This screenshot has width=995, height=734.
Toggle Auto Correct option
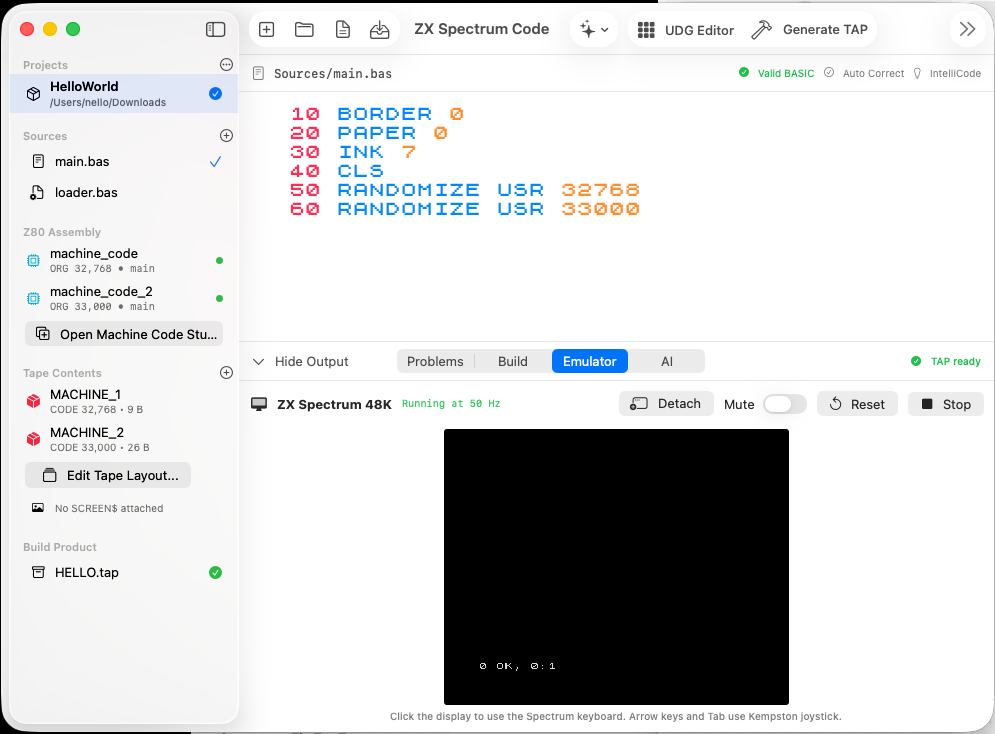(x=864, y=73)
